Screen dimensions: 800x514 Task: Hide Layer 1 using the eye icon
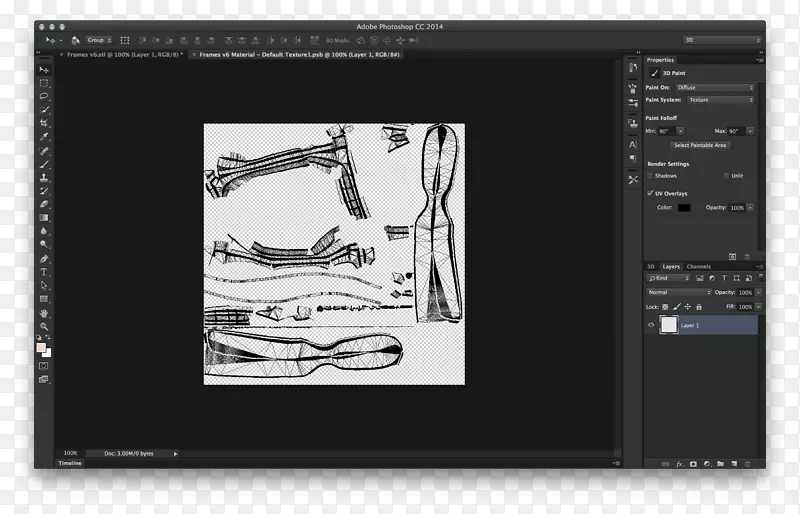click(651, 325)
